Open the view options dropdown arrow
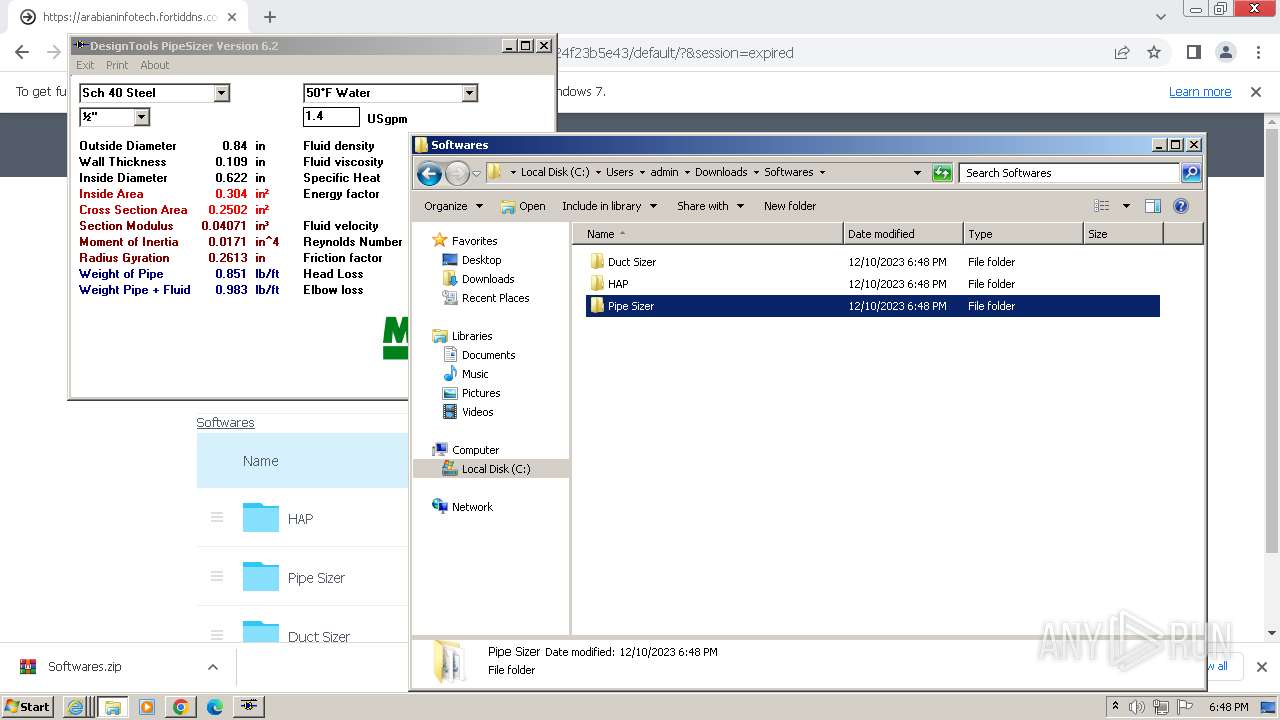The width and height of the screenshot is (1280, 720). pos(1126,206)
